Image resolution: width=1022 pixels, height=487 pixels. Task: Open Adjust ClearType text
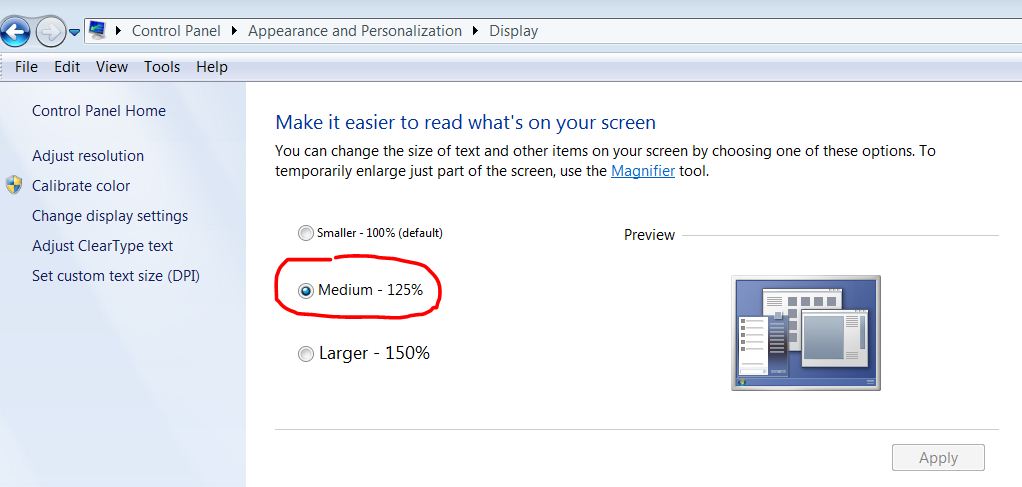[x=102, y=246]
